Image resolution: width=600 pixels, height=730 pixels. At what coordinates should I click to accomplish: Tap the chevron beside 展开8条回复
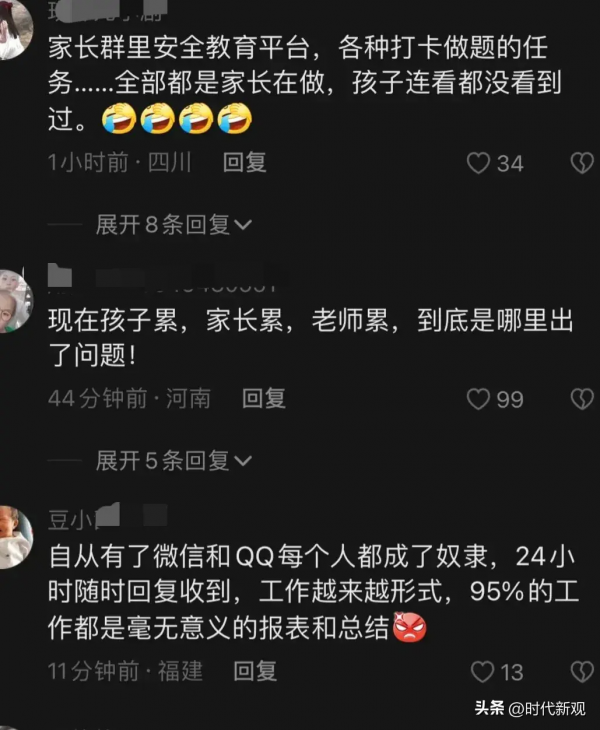[x=243, y=226]
